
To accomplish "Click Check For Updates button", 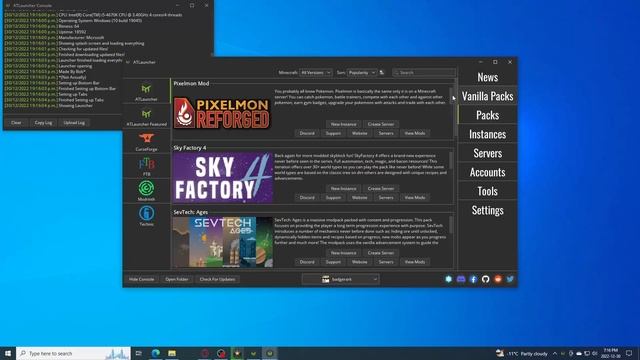I will [x=217, y=279].
